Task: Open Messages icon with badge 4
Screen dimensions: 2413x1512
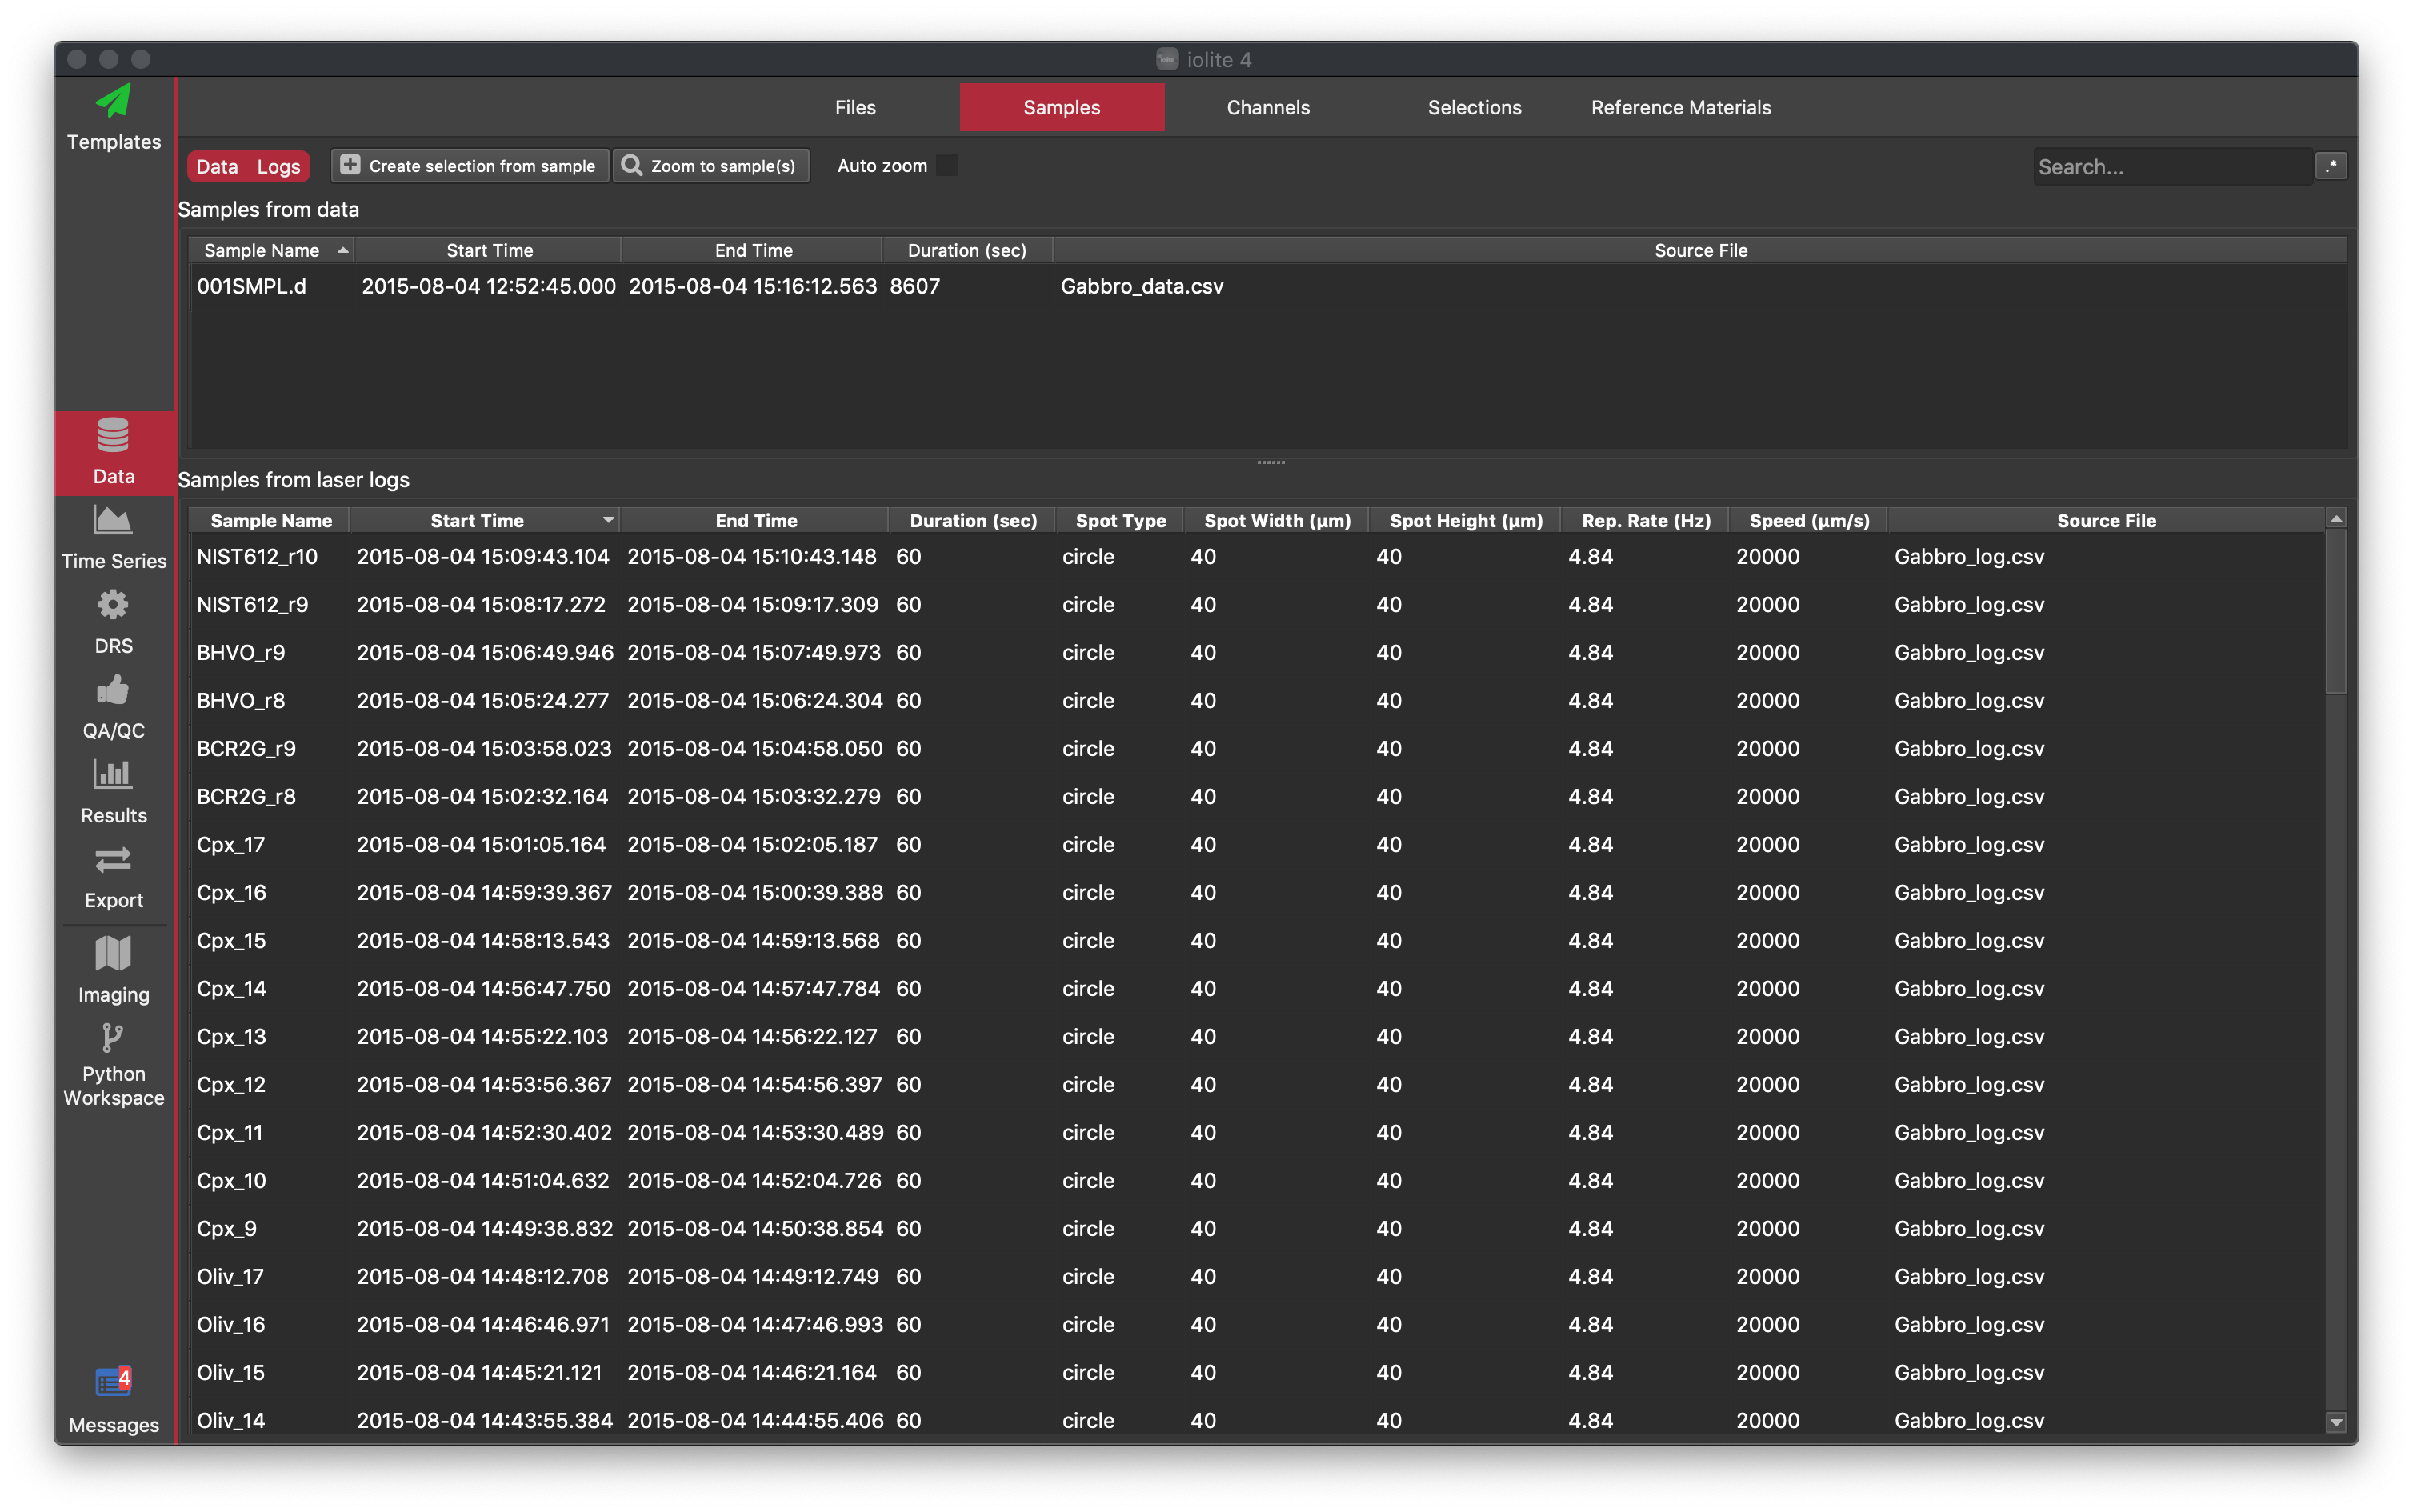Action: point(113,1381)
